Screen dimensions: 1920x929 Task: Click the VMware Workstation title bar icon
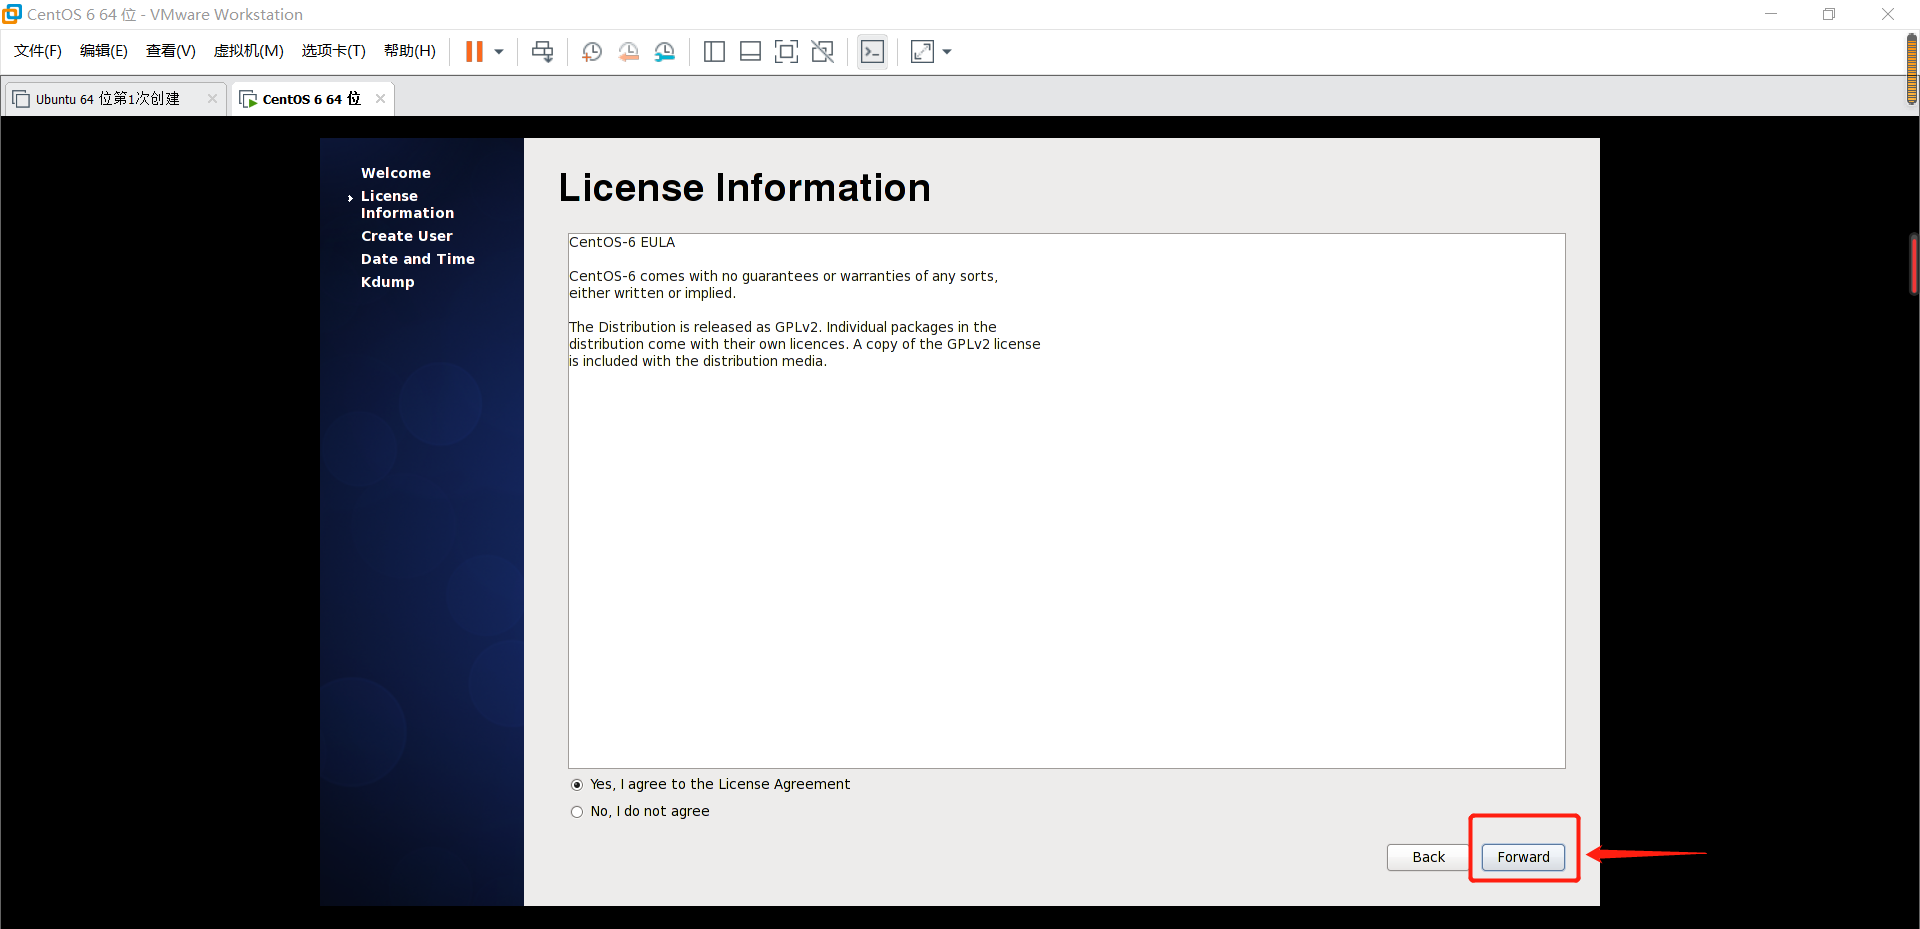pos(12,14)
